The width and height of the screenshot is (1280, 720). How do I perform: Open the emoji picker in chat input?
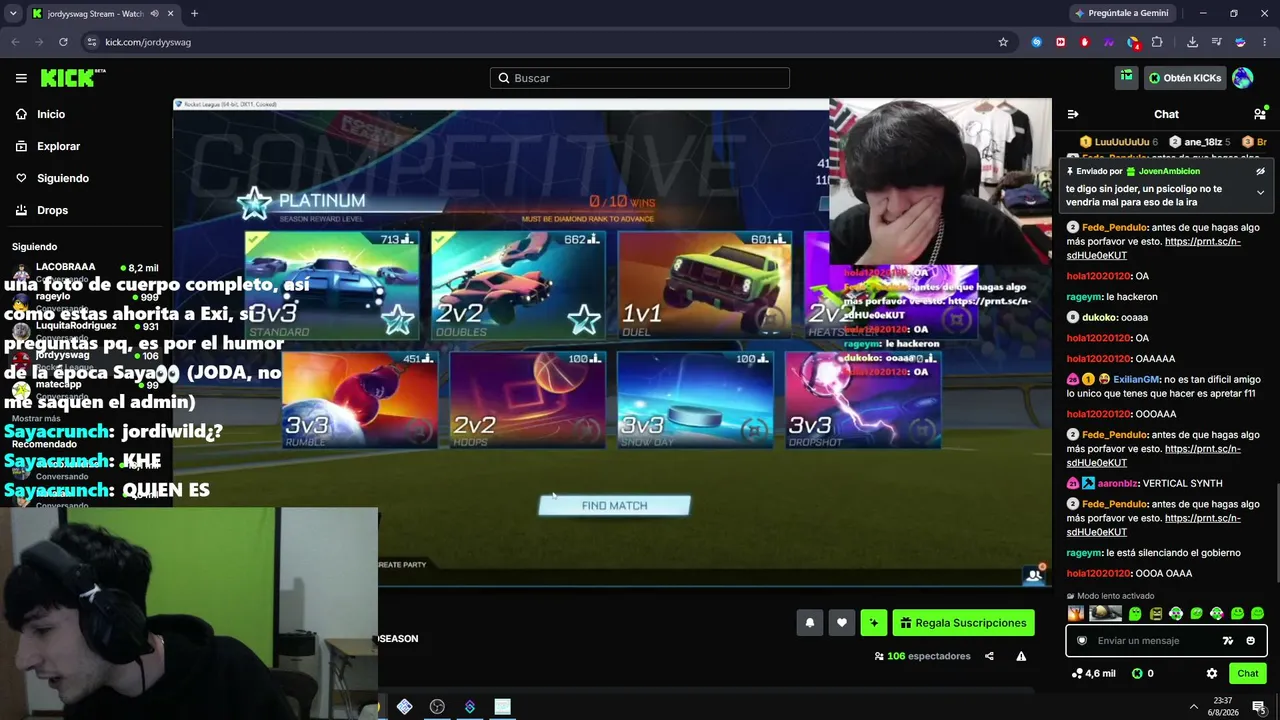tap(1250, 640)
